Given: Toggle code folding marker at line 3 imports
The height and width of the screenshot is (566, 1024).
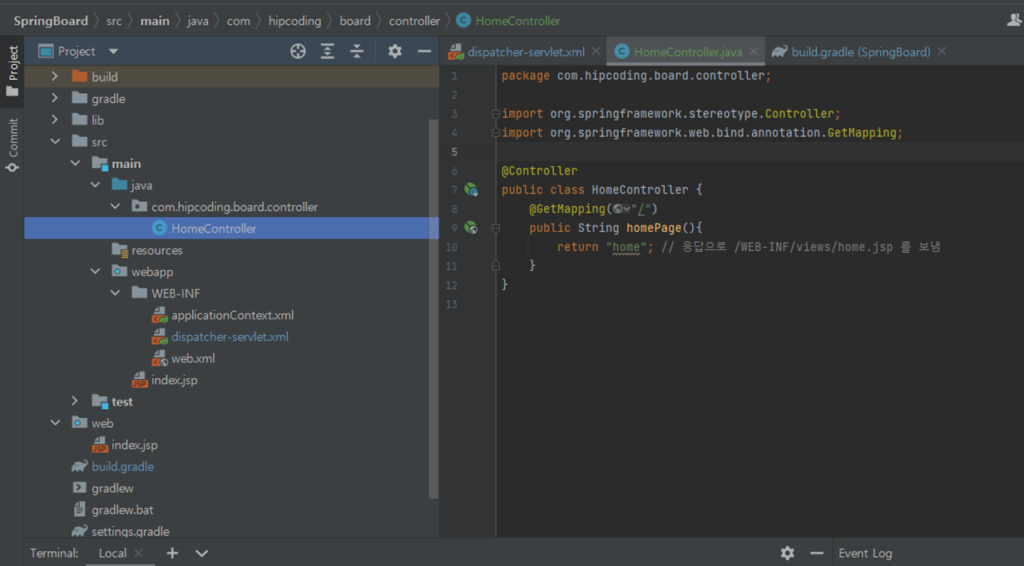Looking at the screenshot, I should pos(495,114).
